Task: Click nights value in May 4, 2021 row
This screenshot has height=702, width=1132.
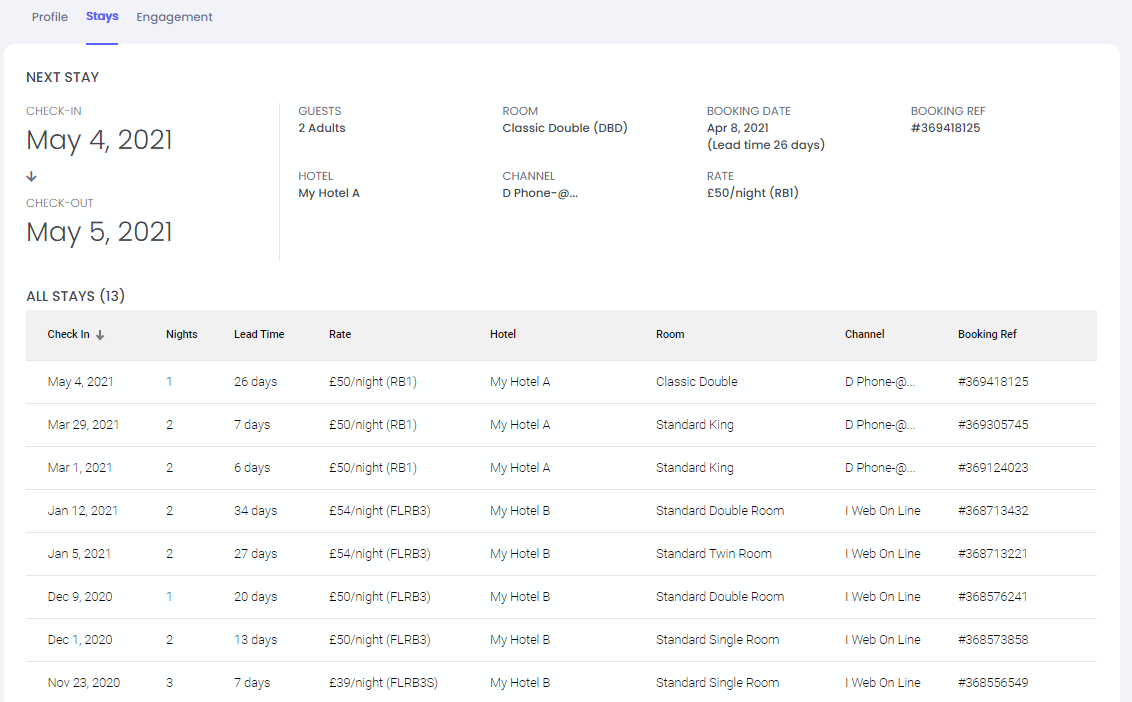Action: [x=169, y=382]
